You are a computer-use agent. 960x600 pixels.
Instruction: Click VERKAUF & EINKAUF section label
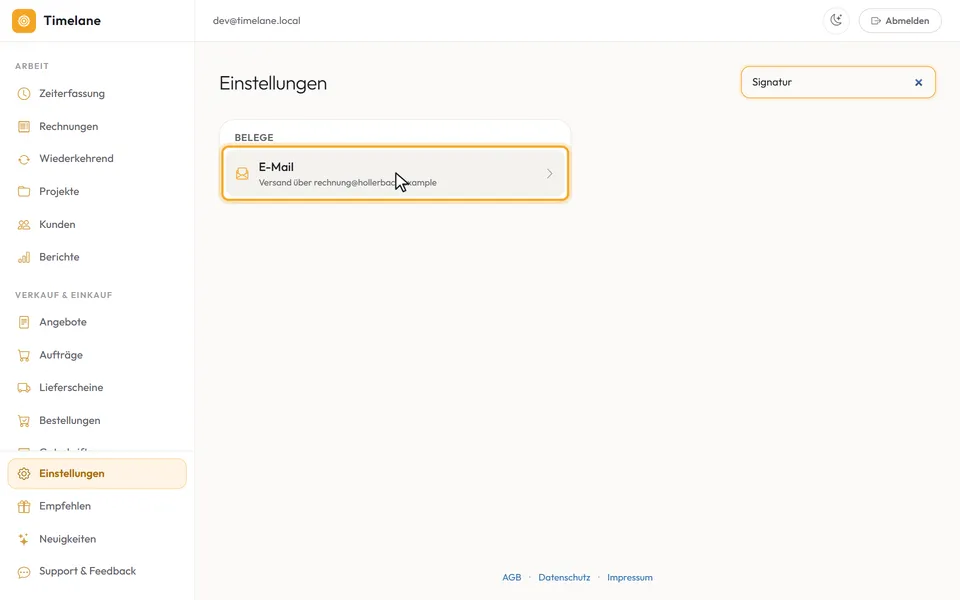click(64, 295)
